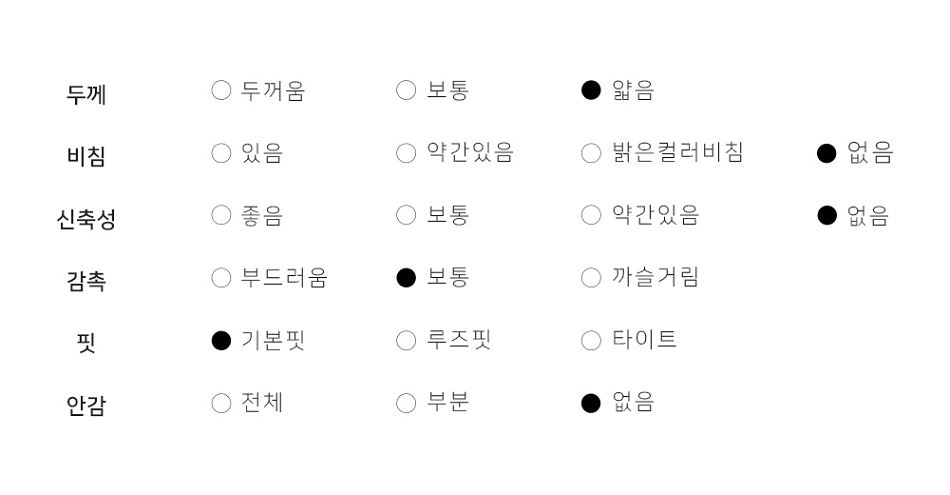The image size is (950, 495).
Task: Click 없음 in the 신축성 row
Action: (826, 215)
